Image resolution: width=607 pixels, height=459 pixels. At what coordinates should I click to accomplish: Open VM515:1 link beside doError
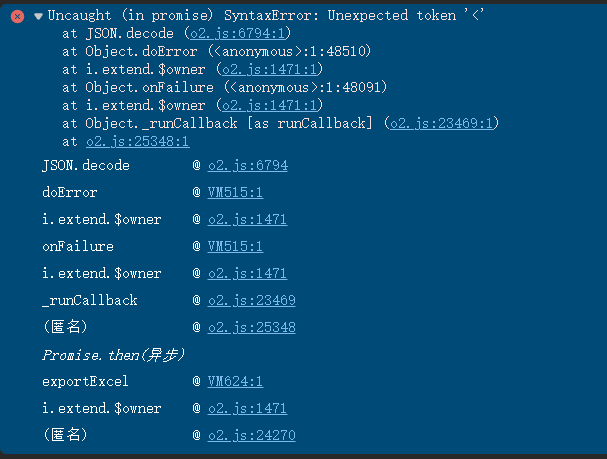coord(235,192)
